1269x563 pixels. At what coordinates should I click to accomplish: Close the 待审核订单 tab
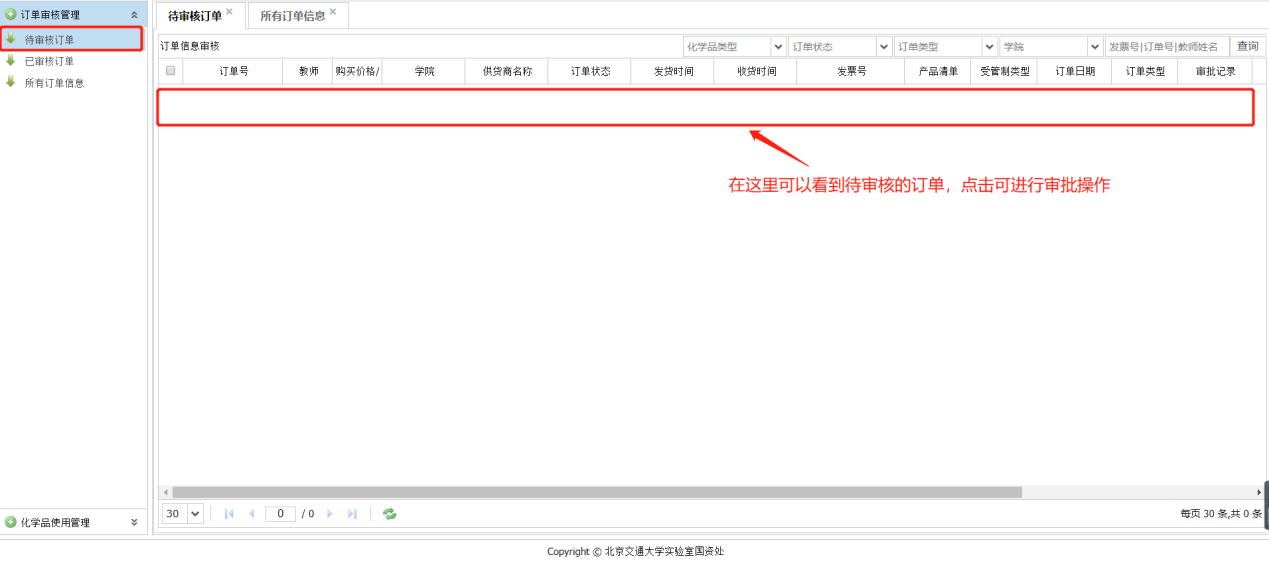(x=229, y=12)
